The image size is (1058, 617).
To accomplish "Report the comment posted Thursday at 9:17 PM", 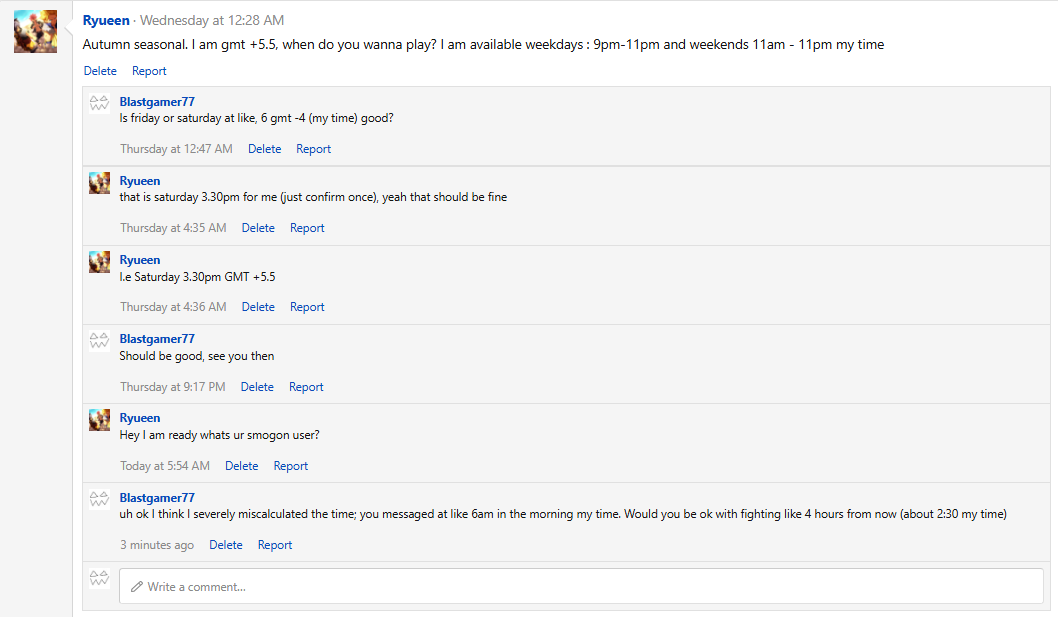I will [306, 387].
